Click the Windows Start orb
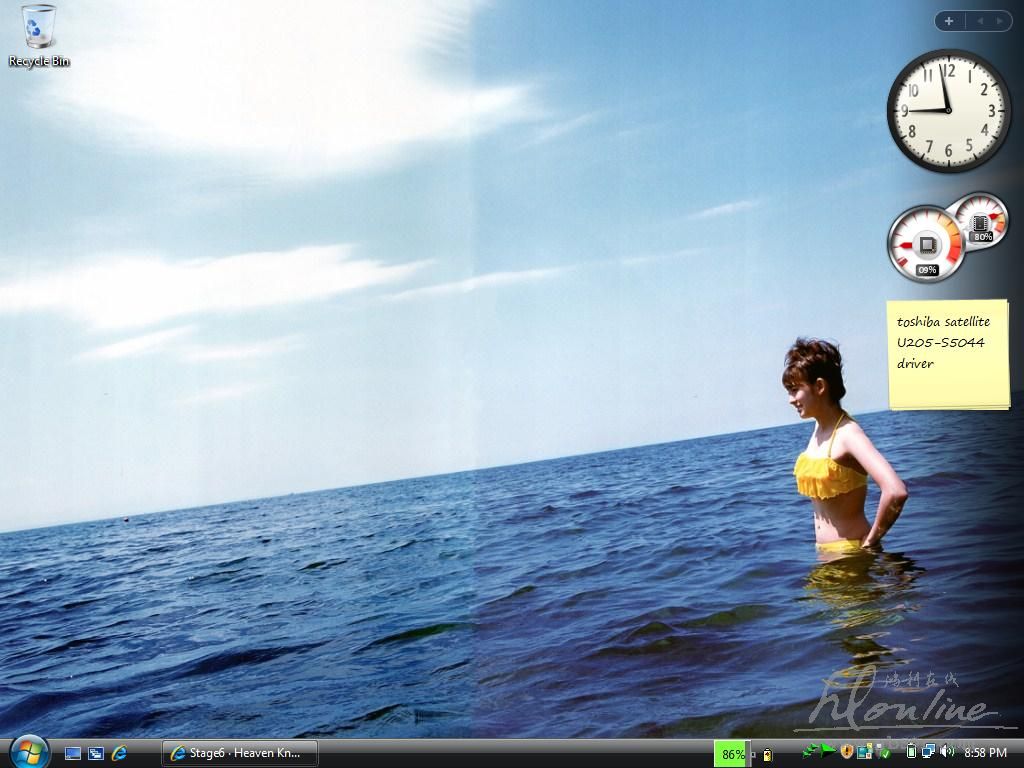 tap(29, 752)
